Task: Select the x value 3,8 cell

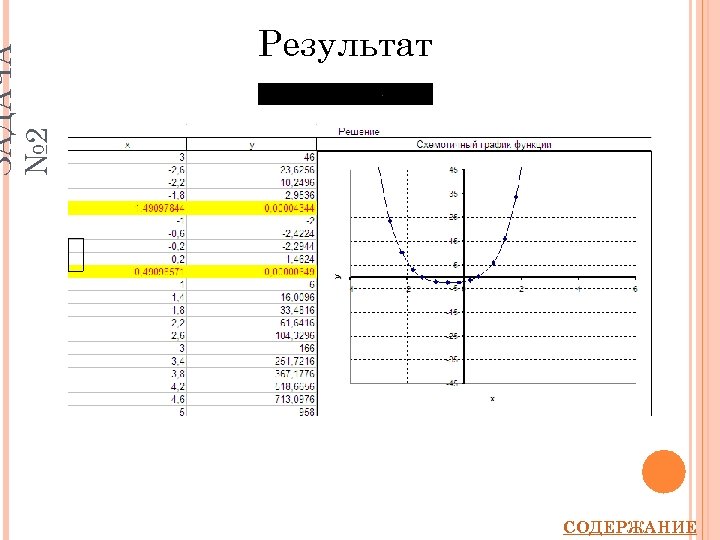Action: tap(127, 373)
